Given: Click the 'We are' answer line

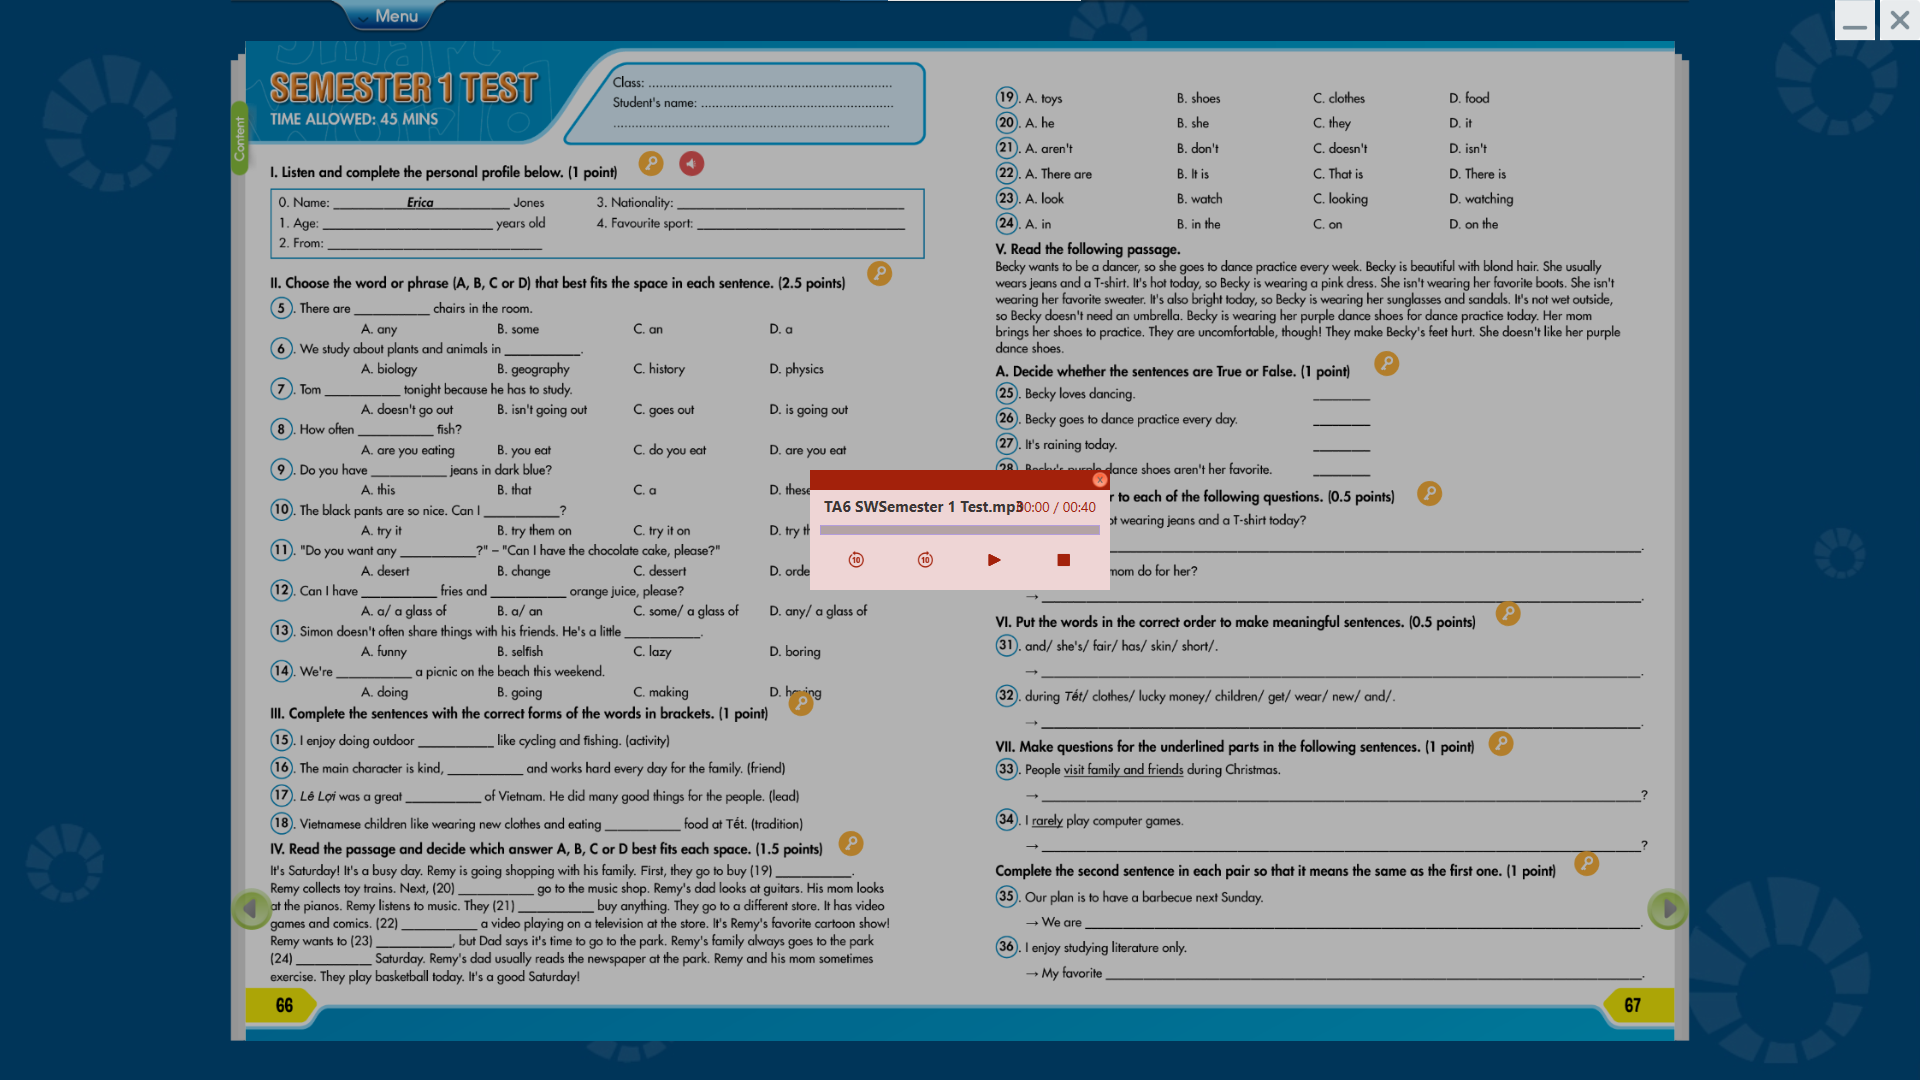Looking at the screenshot, I should [1363, 923].
